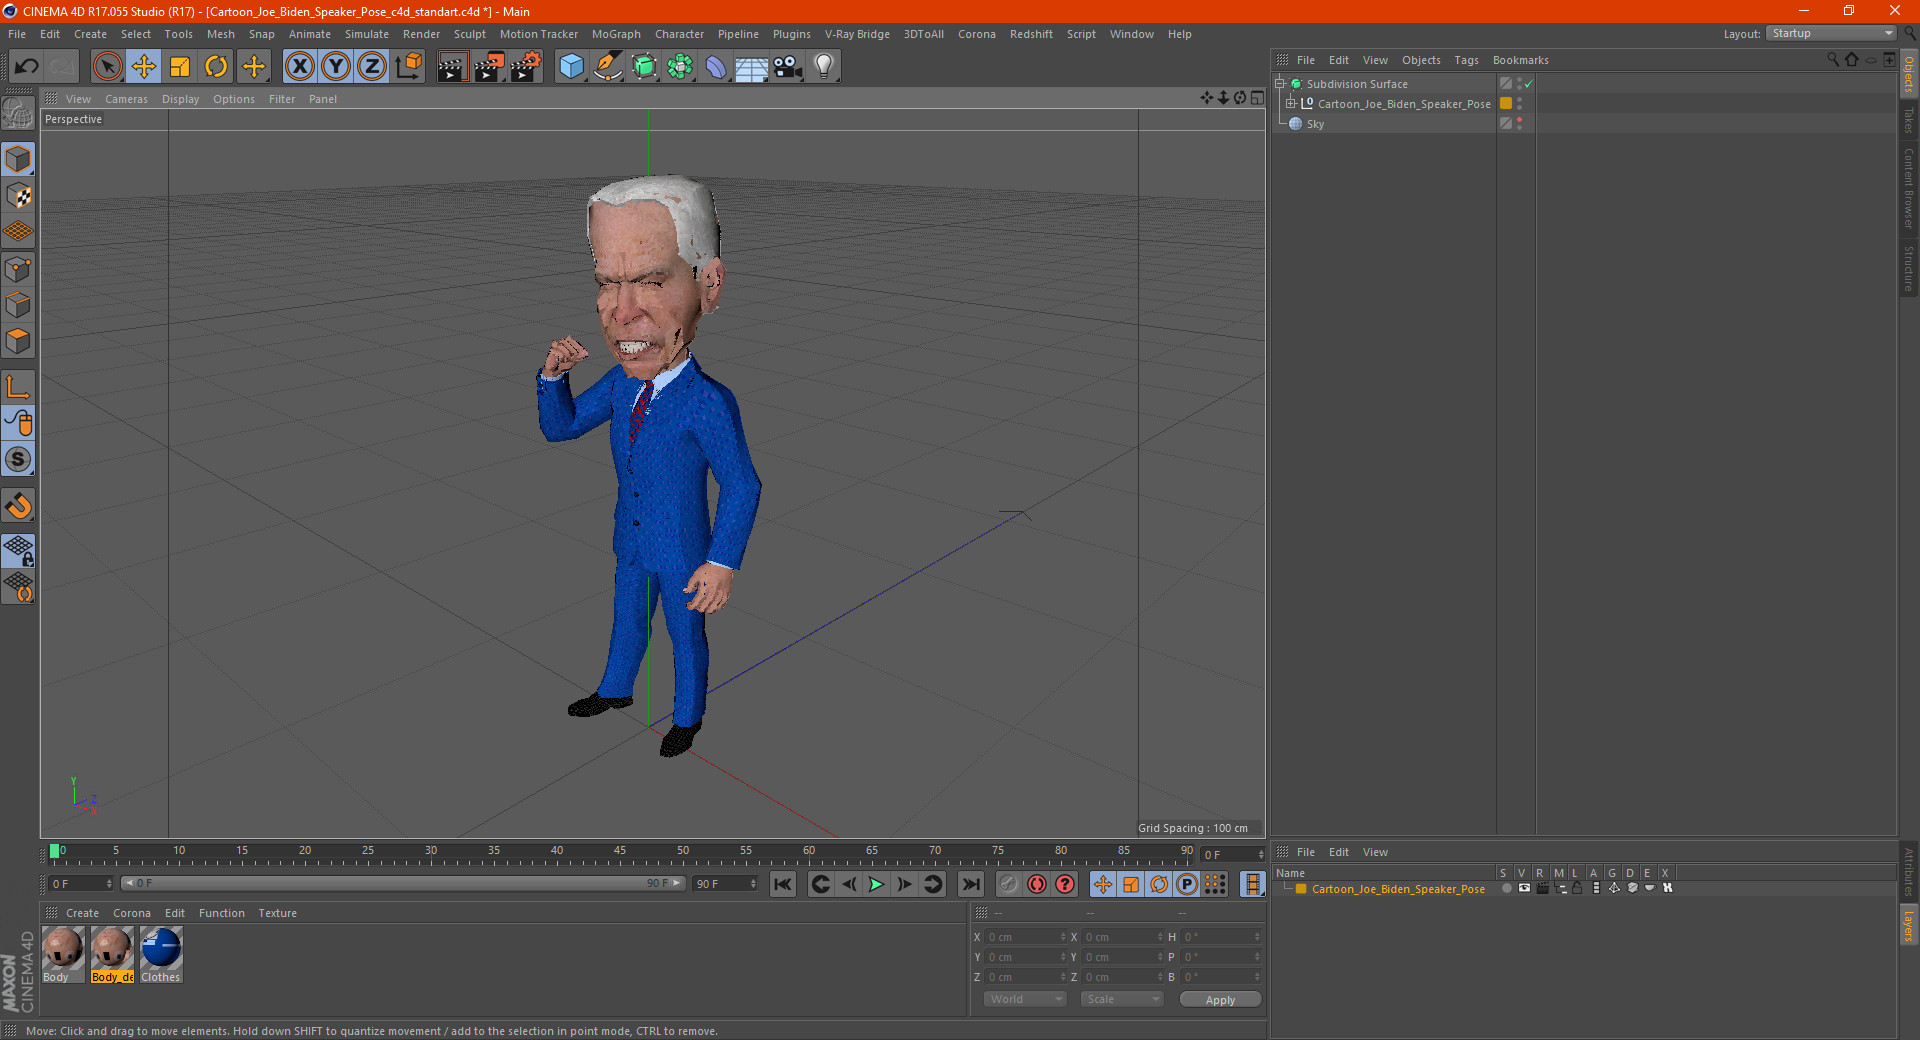
Task: Switch to Points mode
Action: (x=18, y=269)
